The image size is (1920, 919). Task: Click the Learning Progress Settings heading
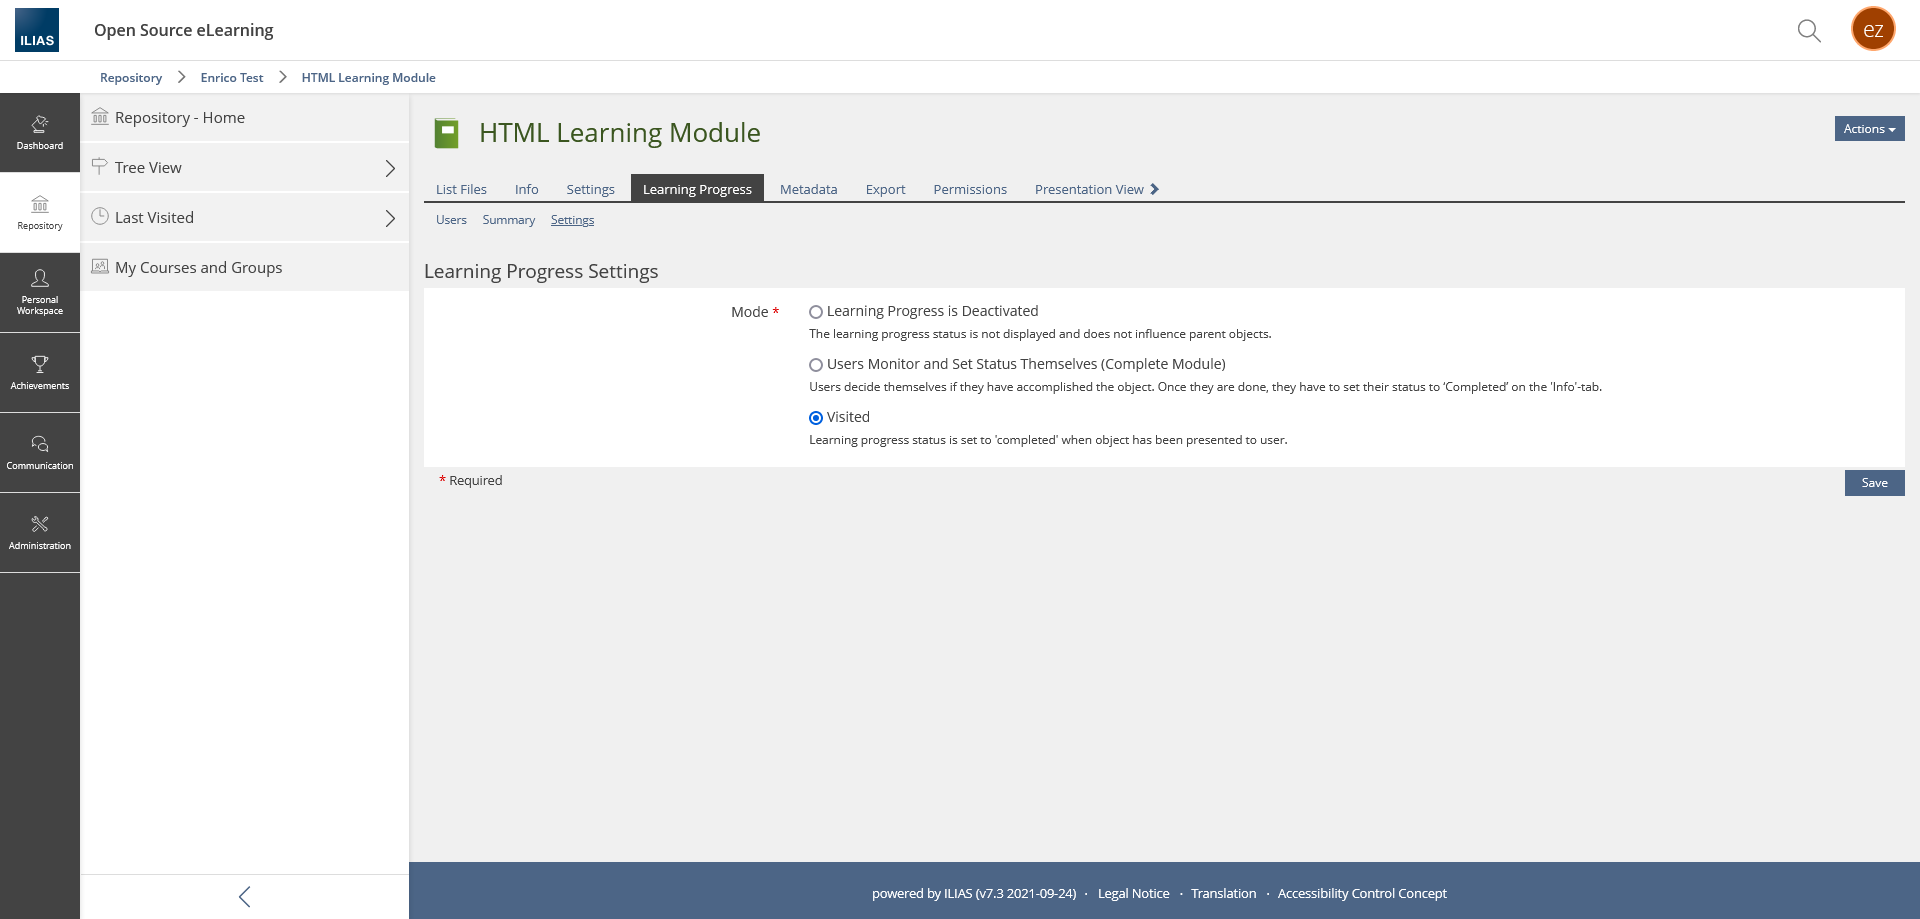pyautogui.click(x=541, y=271)
